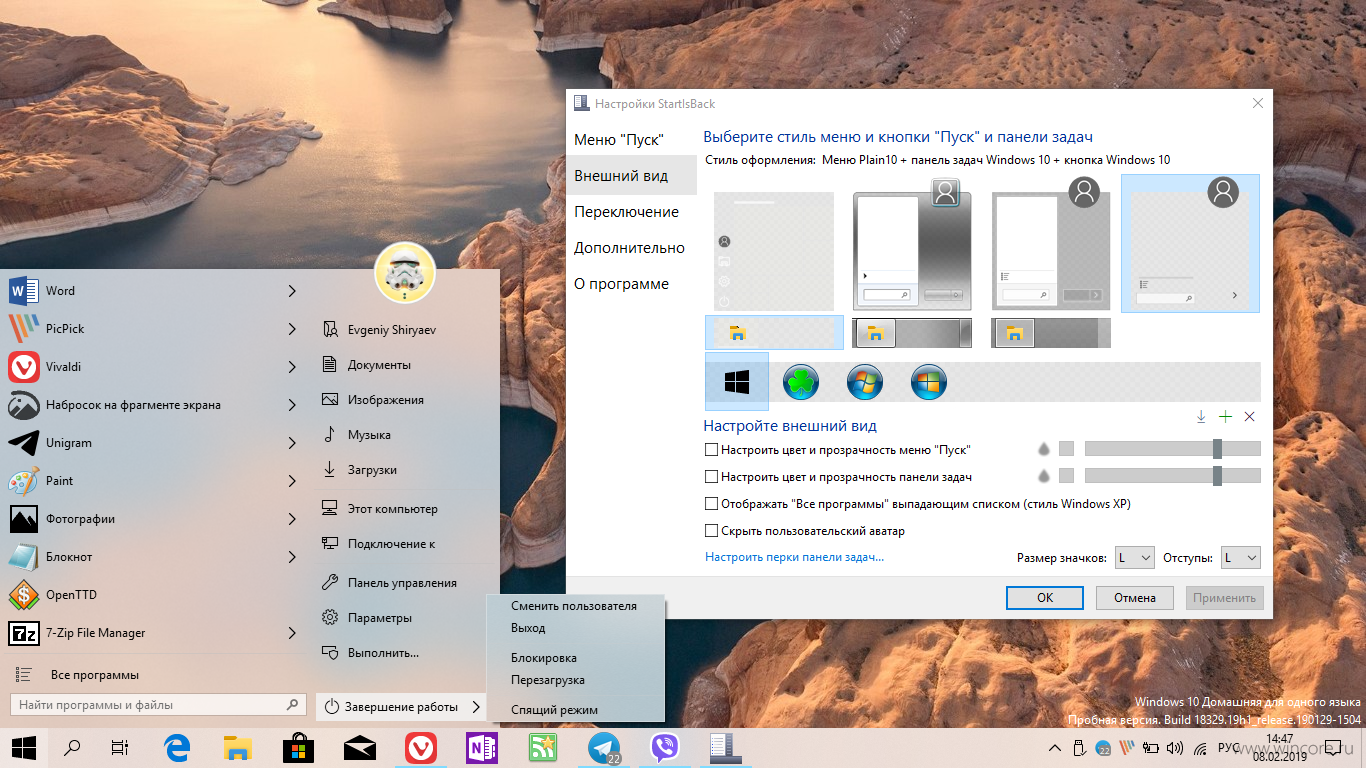Open Word from the start menu list
The image size is (1366, 768).
pyautogui.click(x=153, y=291)
